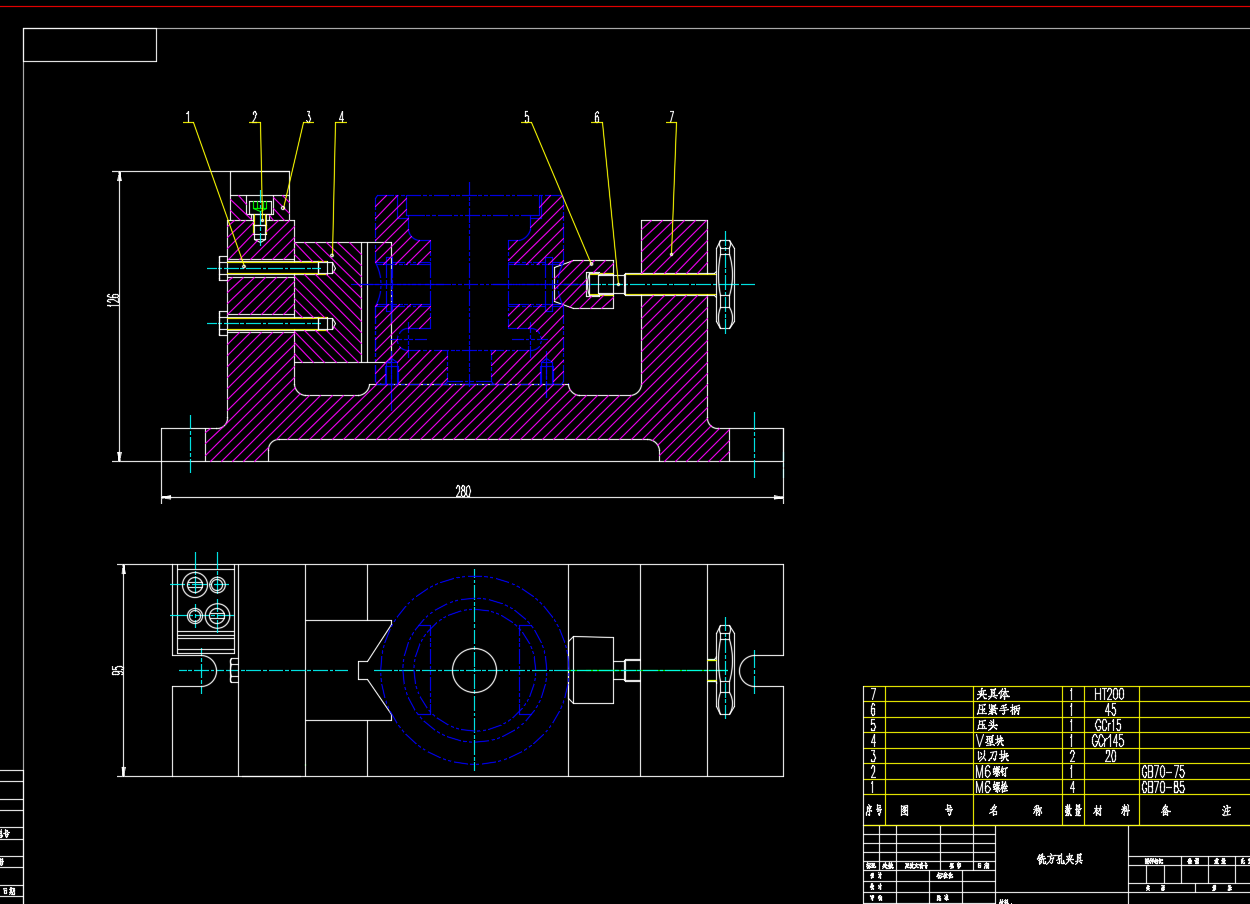This screenshot has height=904, width=1250.
Task: Click the 铣方孔夹具 drawing title text
Action: tap(1060, 859)
